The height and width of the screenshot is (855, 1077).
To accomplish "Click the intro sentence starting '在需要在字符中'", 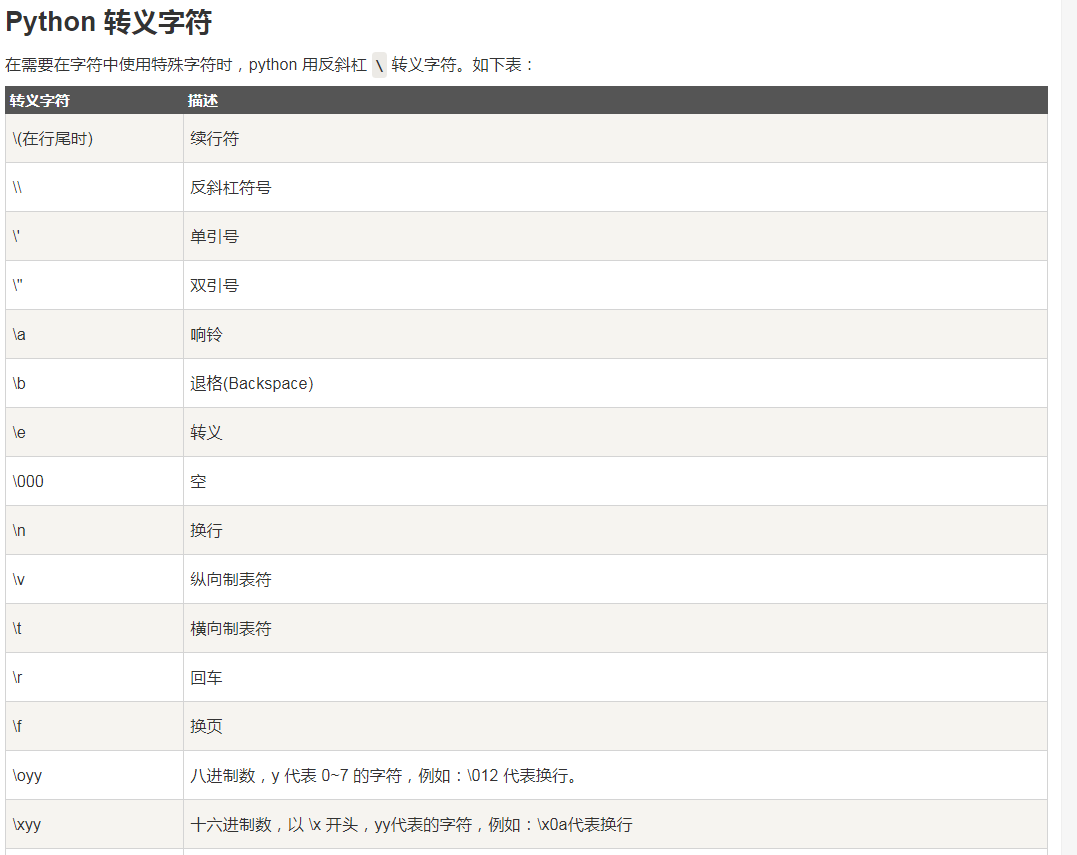I will point(269,65).
